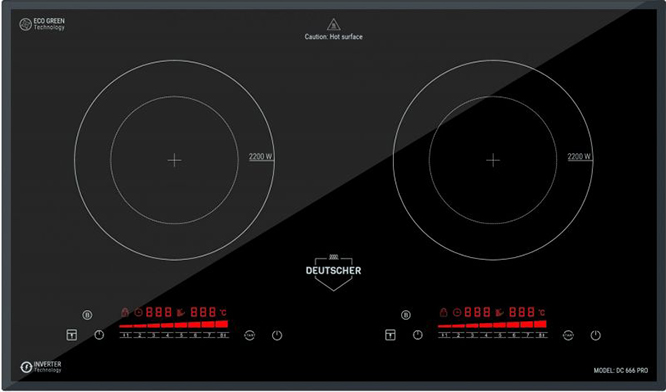Tap the red heat indicator on right display
The width and height of the screenshot is (666, 392).
(x=500, y=313)
